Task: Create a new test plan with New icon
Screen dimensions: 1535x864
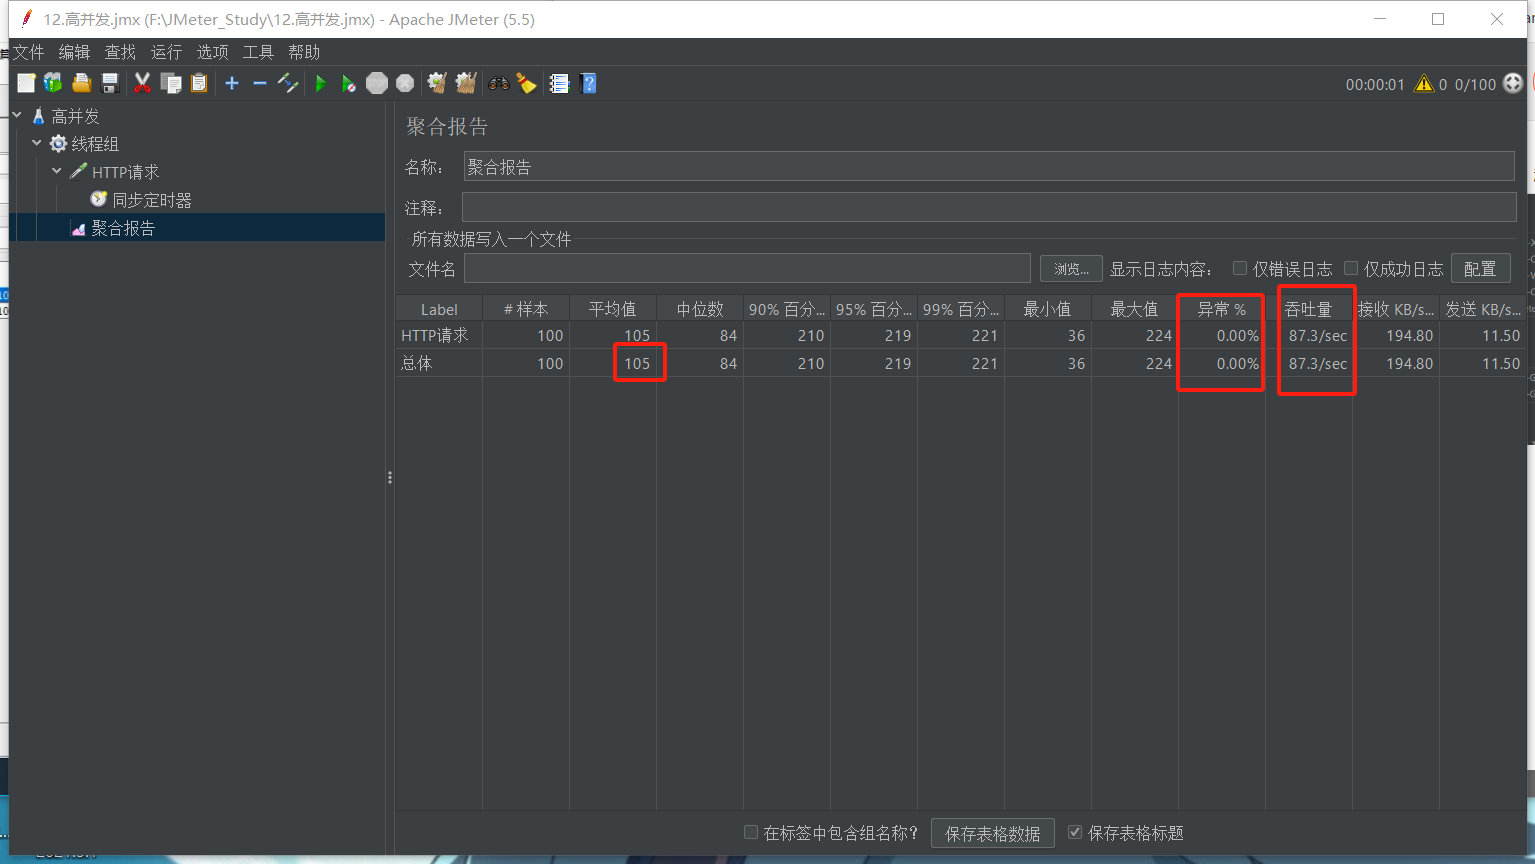Action: (x=26, y=83)
